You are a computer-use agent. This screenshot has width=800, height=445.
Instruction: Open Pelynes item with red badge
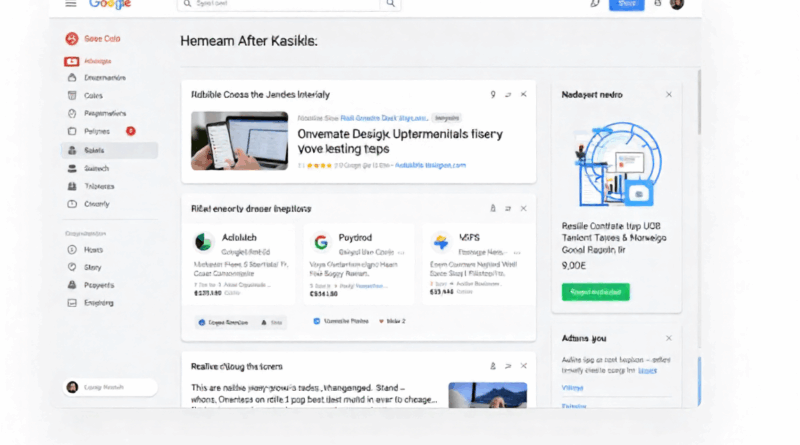pos(100,131)
